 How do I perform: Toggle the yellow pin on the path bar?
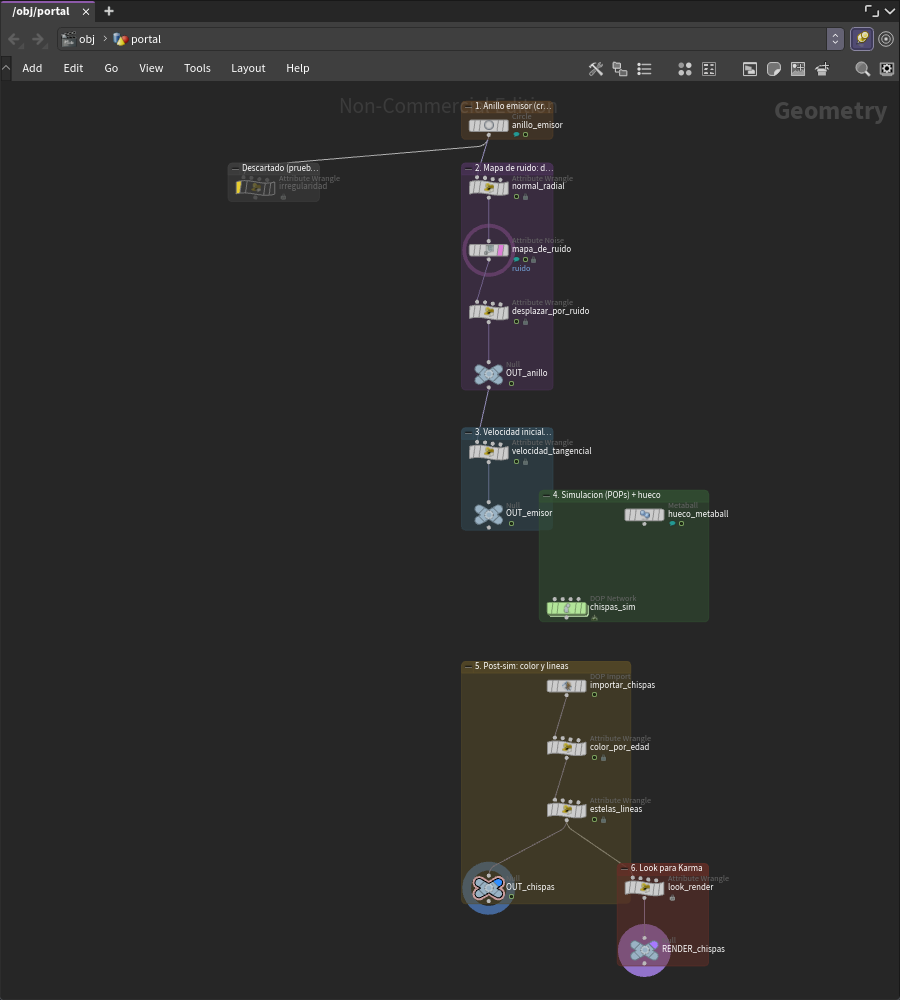click(x=862, y=39)
